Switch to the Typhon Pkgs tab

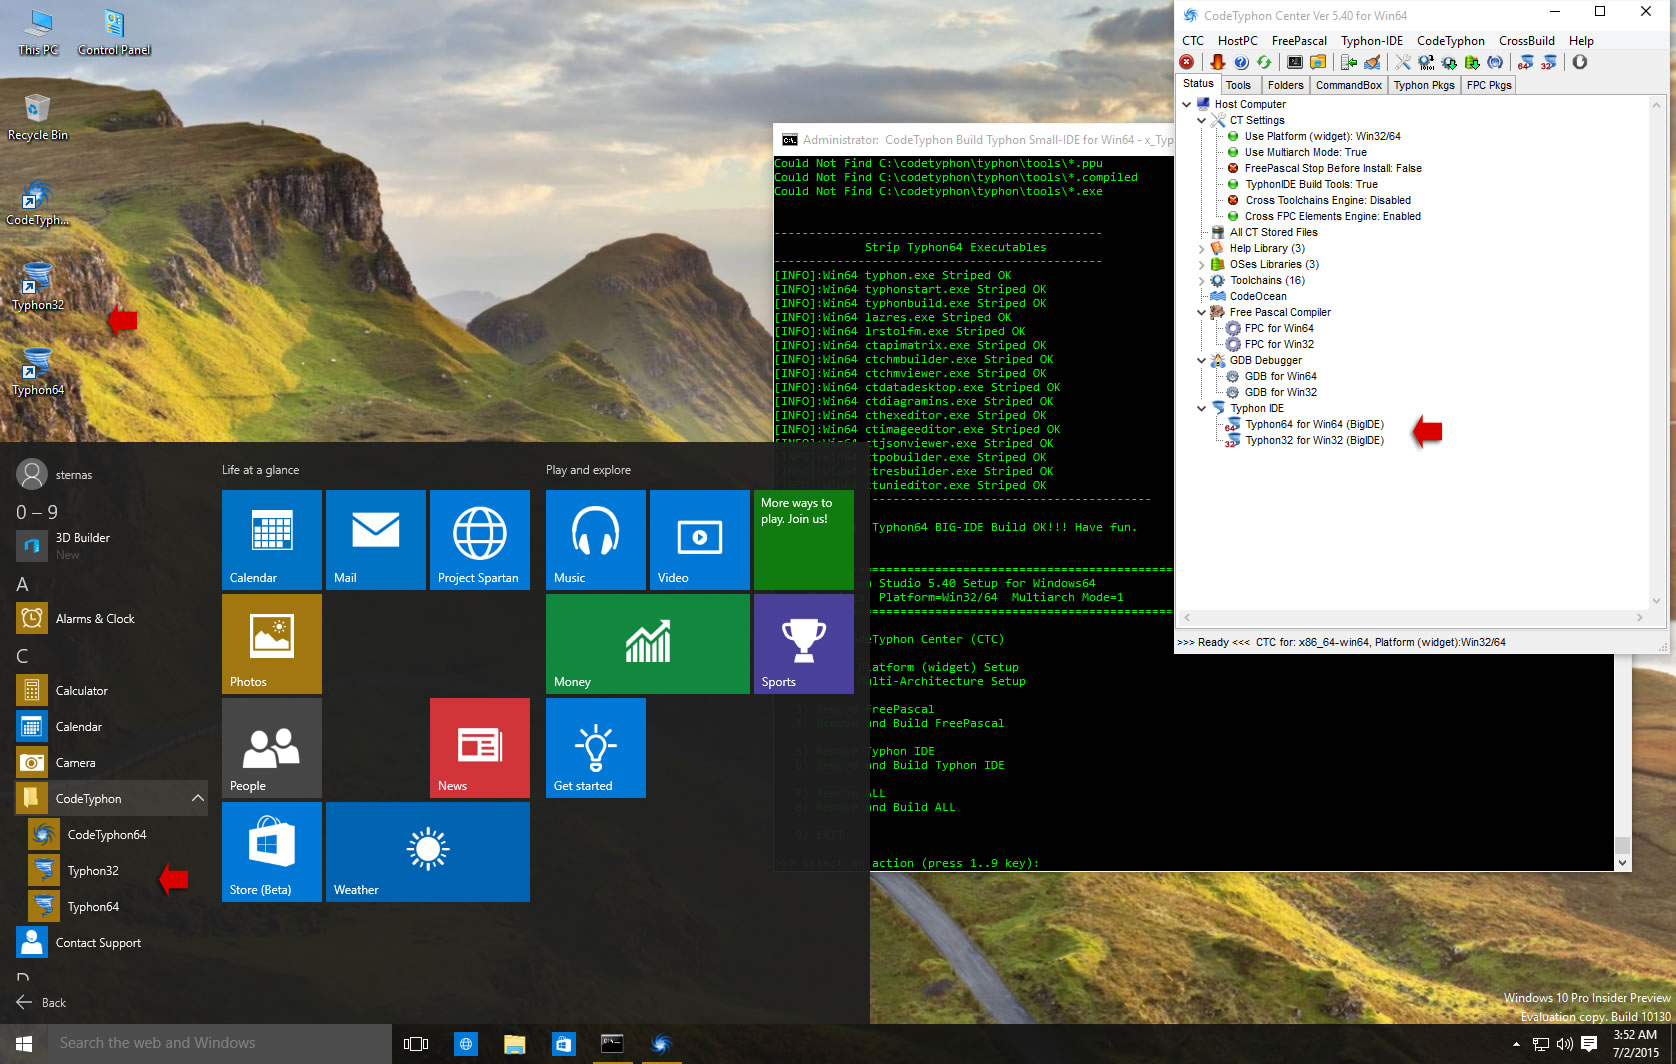tap(1424, 85)
